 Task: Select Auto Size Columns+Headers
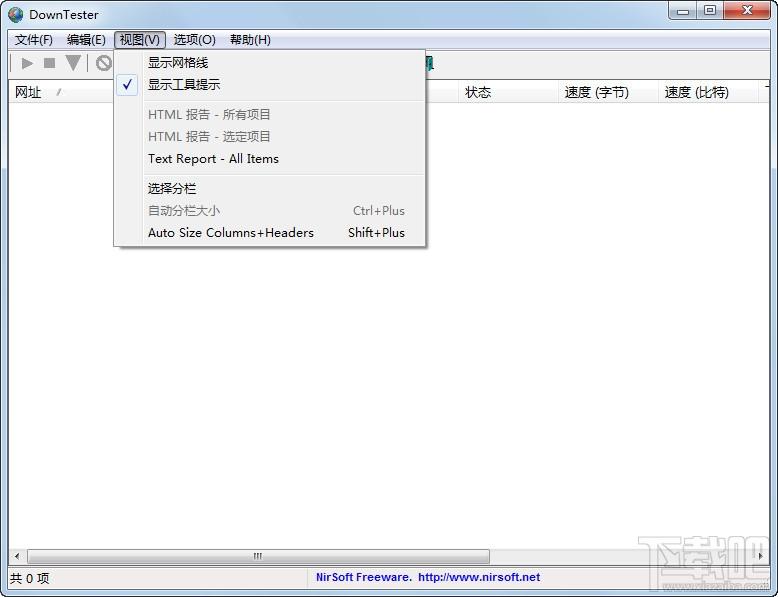click(231, 233)
